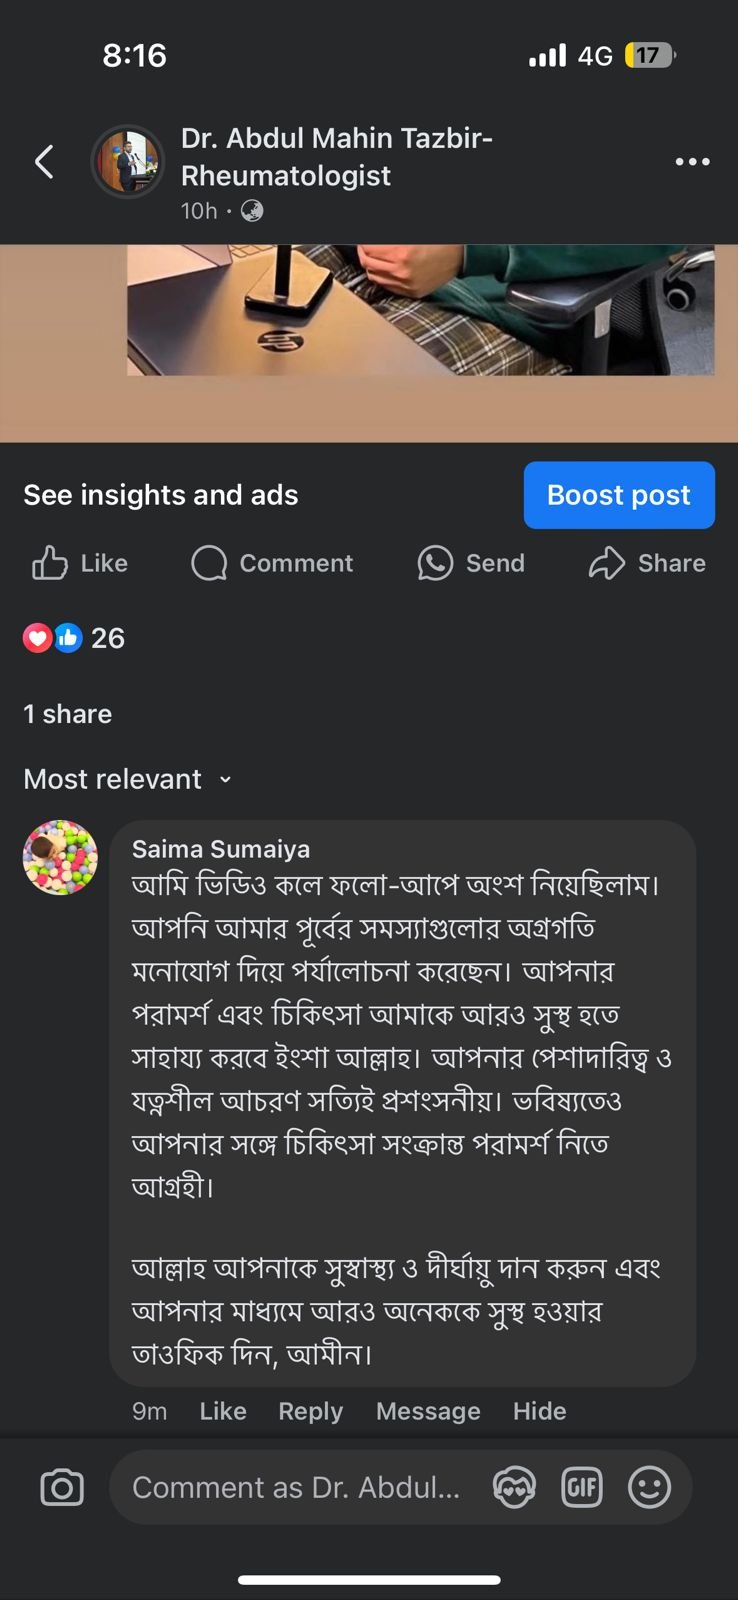Open the emoji smiley picker
The image size is (738, 1600).
point(649,1487)
